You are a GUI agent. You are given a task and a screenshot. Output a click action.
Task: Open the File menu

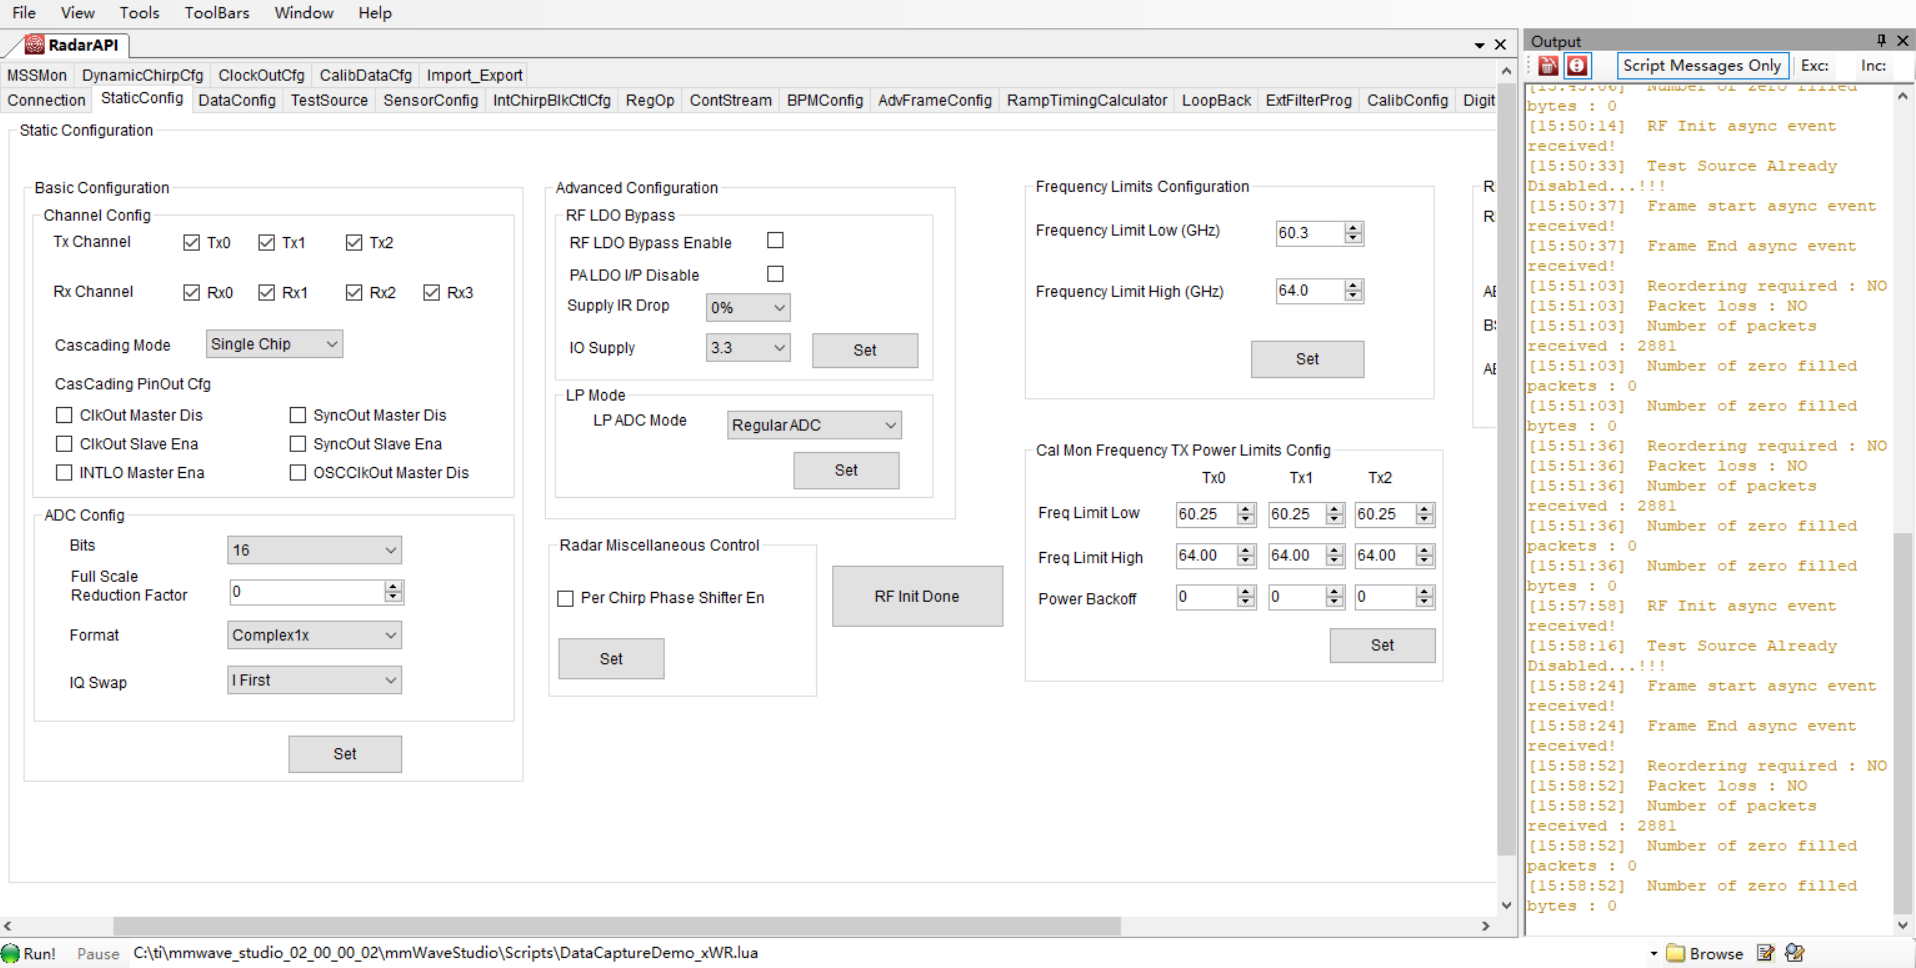(24, 13)
